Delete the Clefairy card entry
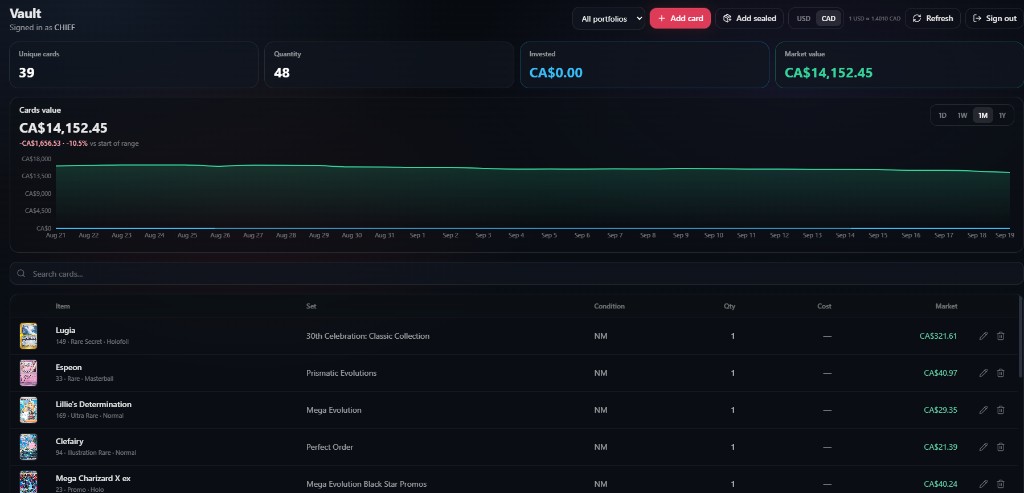The width and height of the screenshot is (1024, 493). tap(1000, 447)
